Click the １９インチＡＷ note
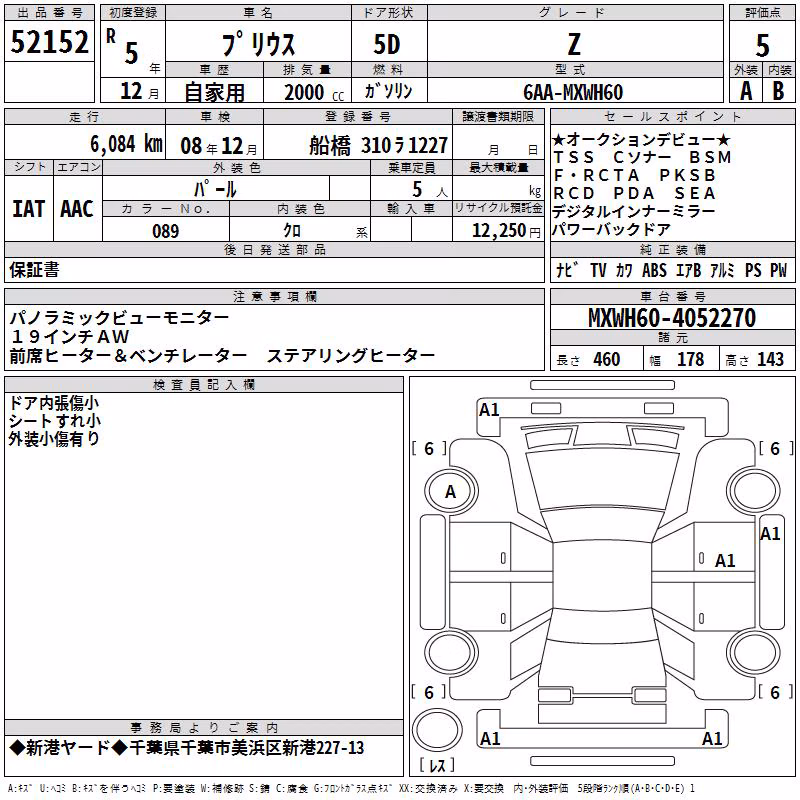The width and height of the screenshot is (800, 800). (69, 337)
